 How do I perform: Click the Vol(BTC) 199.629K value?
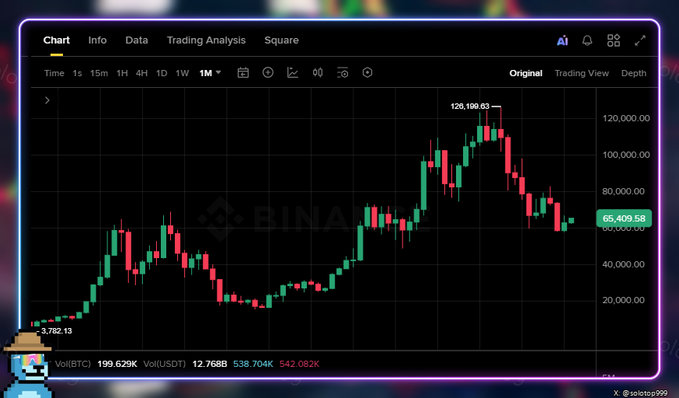pyautogui.click(x=117, y=364)
